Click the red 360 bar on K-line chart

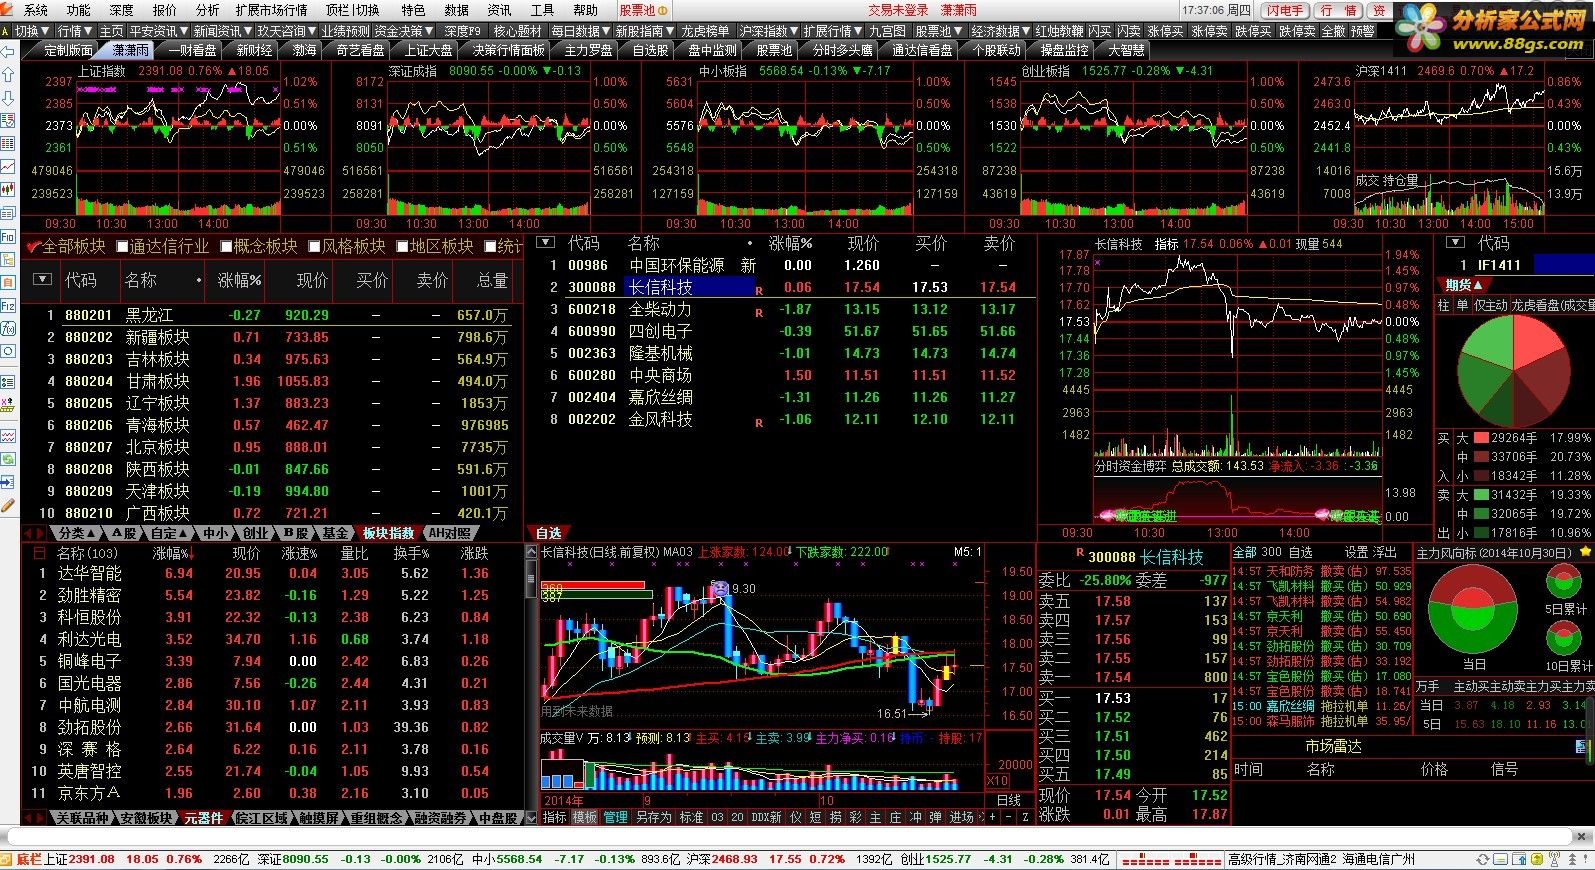592,585
